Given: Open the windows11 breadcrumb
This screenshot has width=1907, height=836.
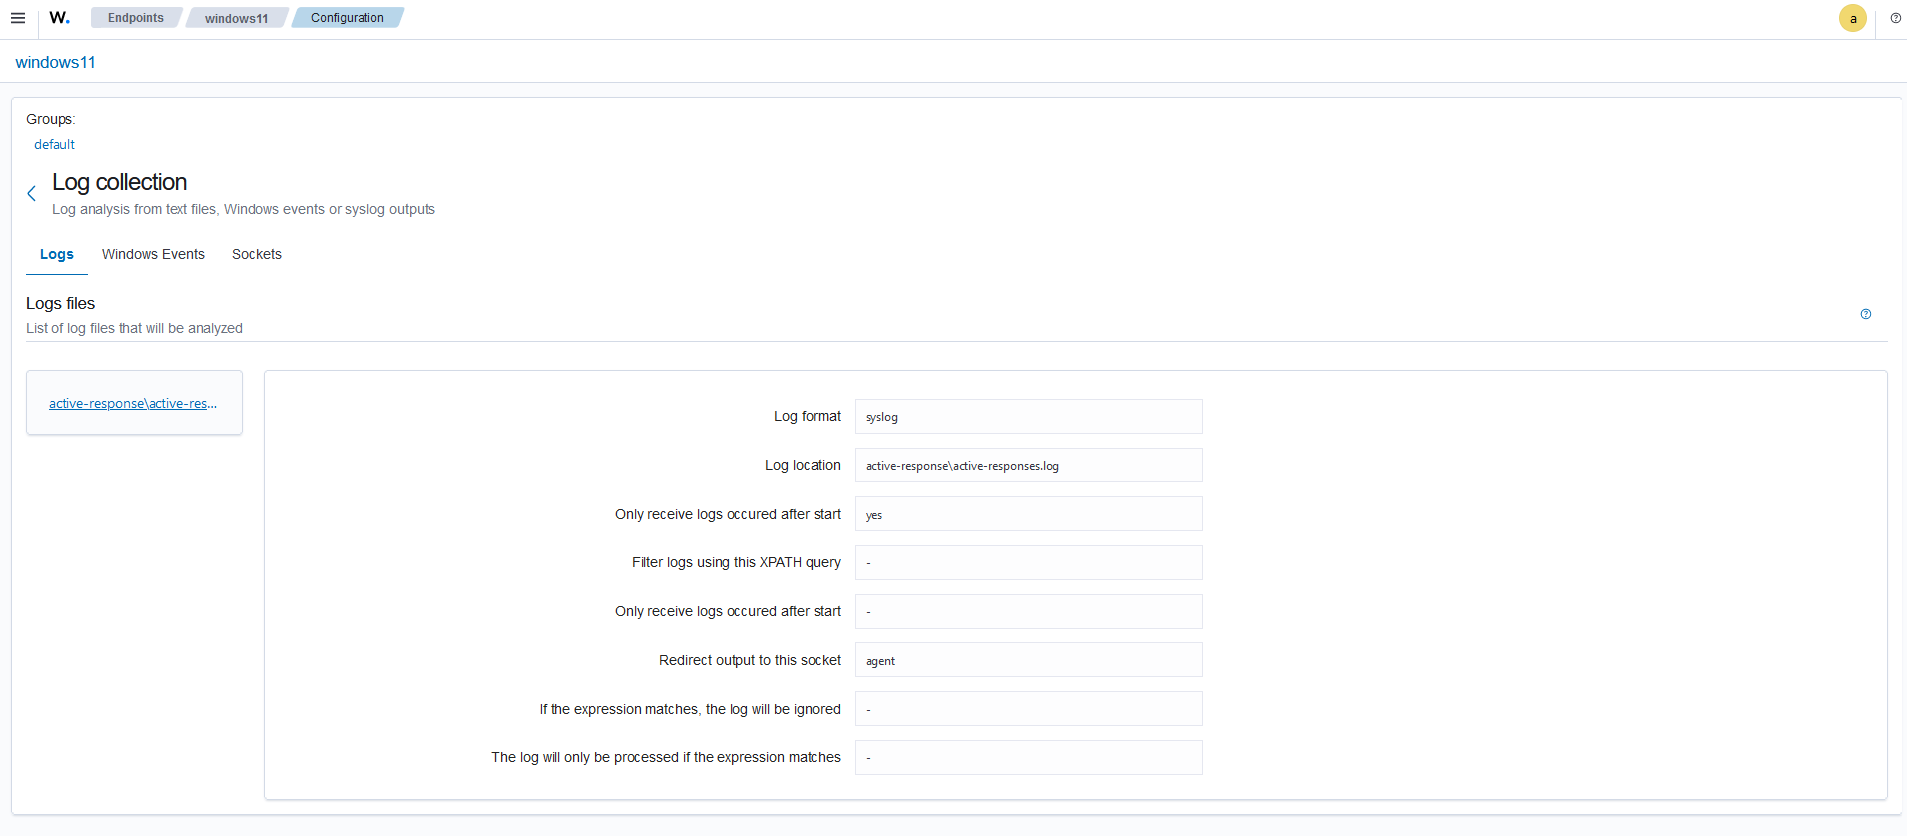Looking at the screenshot, I should (x=237, y=18).
